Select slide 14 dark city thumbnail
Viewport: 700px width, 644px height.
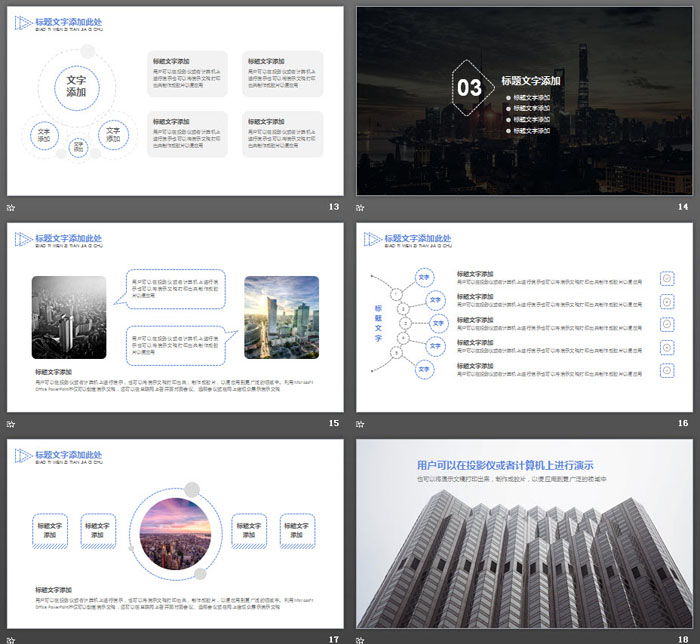524,101
